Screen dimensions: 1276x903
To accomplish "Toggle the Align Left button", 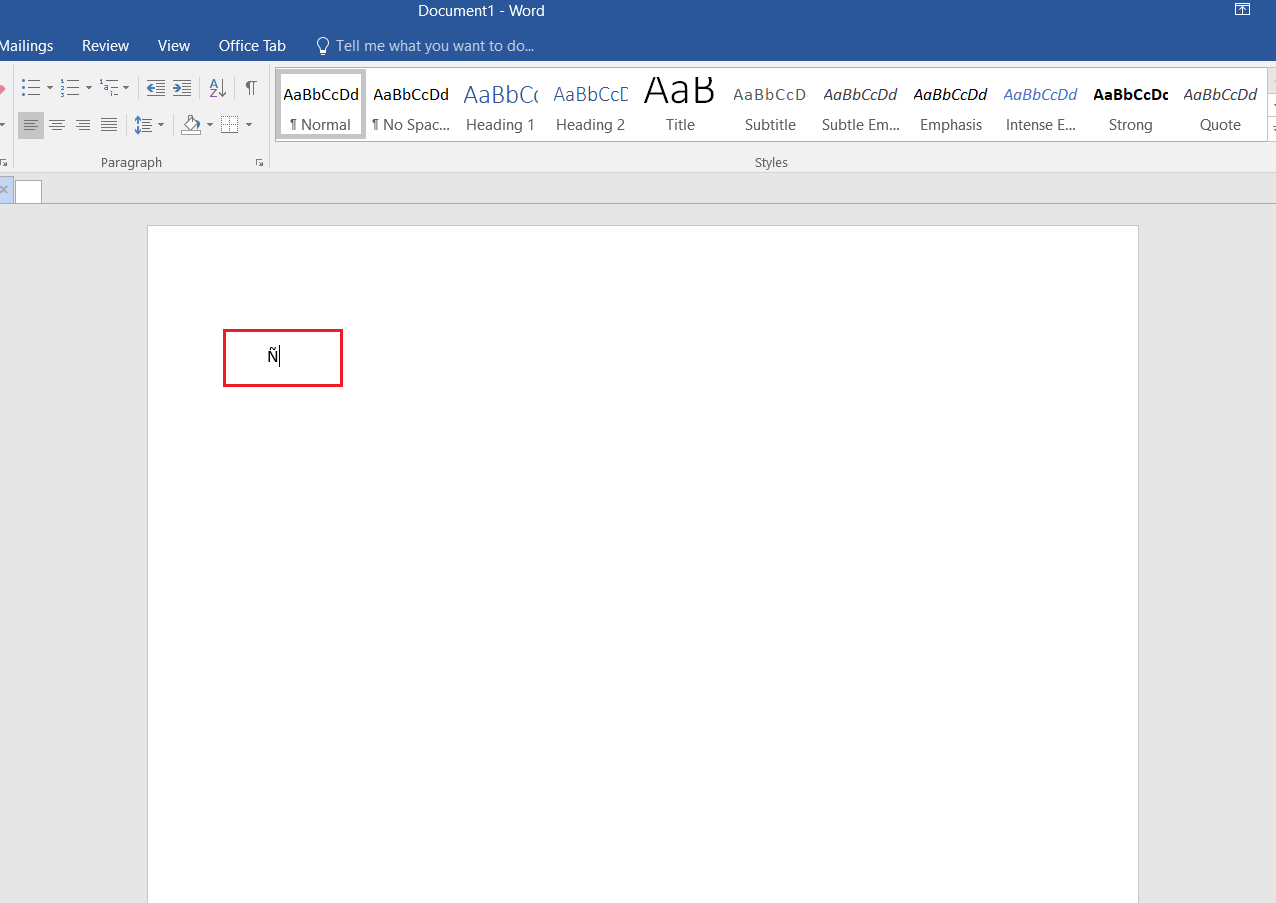I will pos(31,125).
